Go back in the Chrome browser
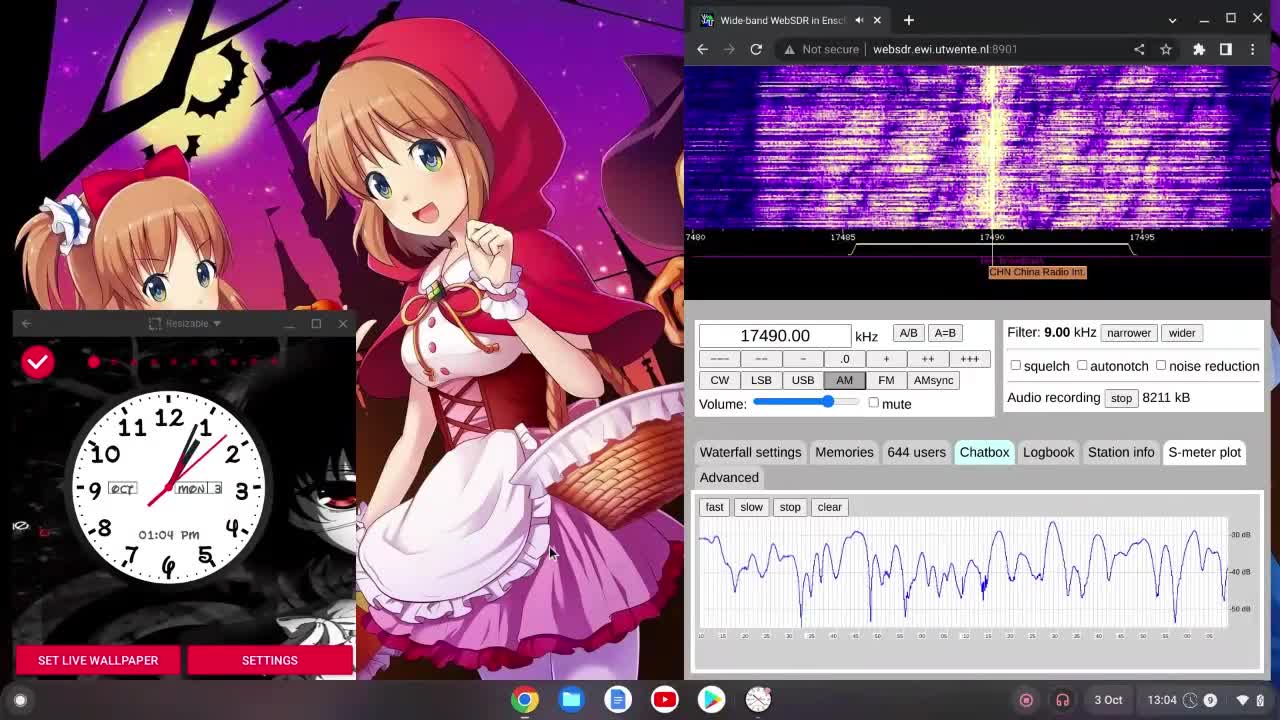The image size is (1280, 720). (702, 49)
